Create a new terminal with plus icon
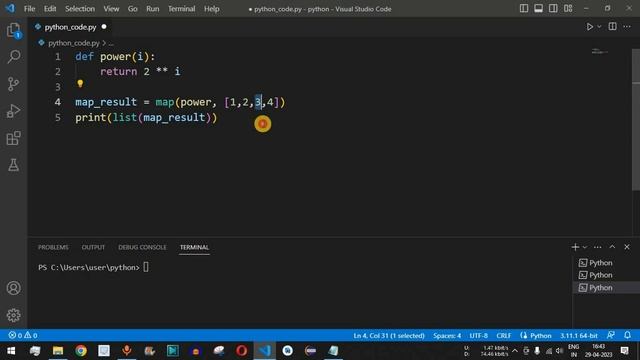This screenshot has height=360, width=640. pos(575,247)
